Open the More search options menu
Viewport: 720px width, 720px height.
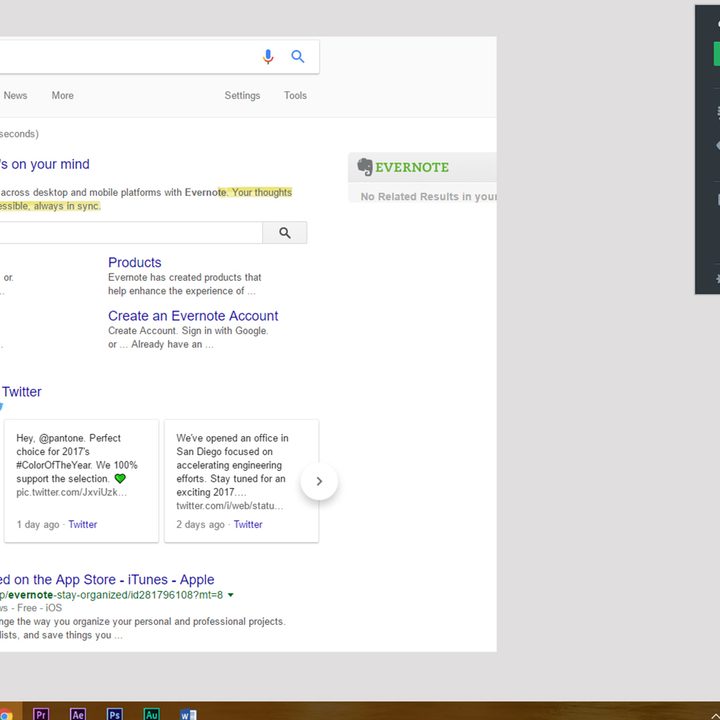click(x=62, y=96)
